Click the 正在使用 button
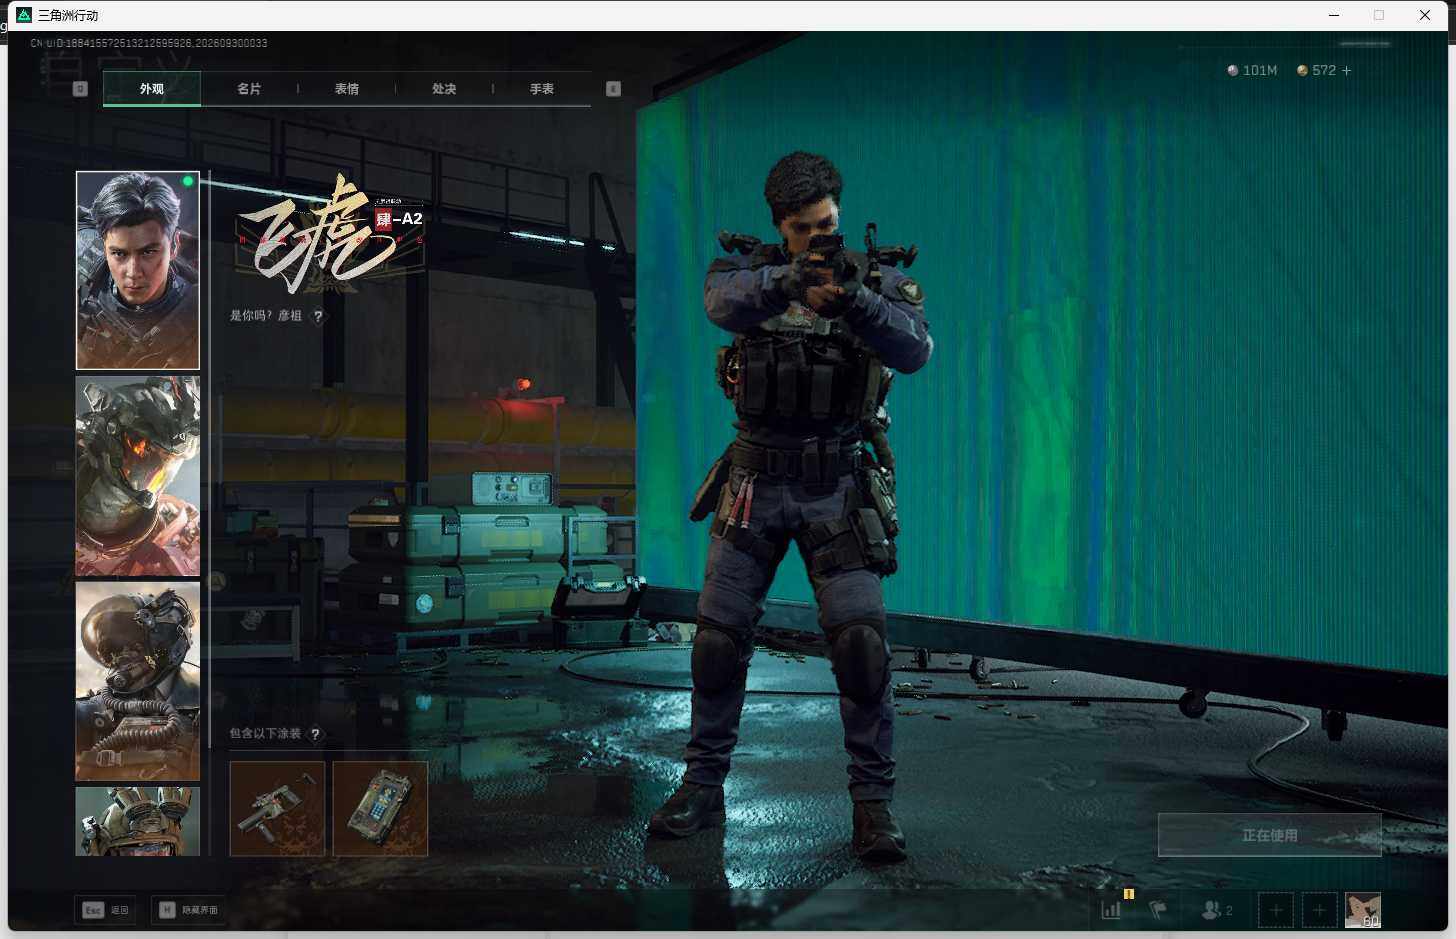The image size is (1456, 939). [1270, 835]
